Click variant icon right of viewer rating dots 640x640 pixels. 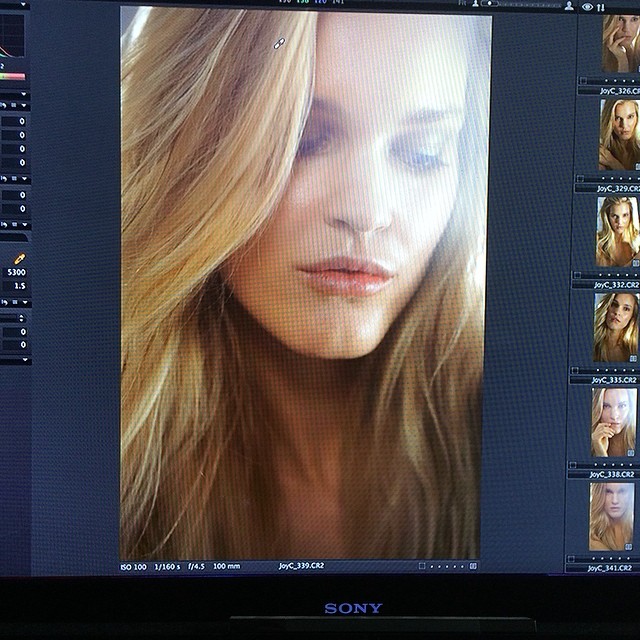tap(473, 566)
